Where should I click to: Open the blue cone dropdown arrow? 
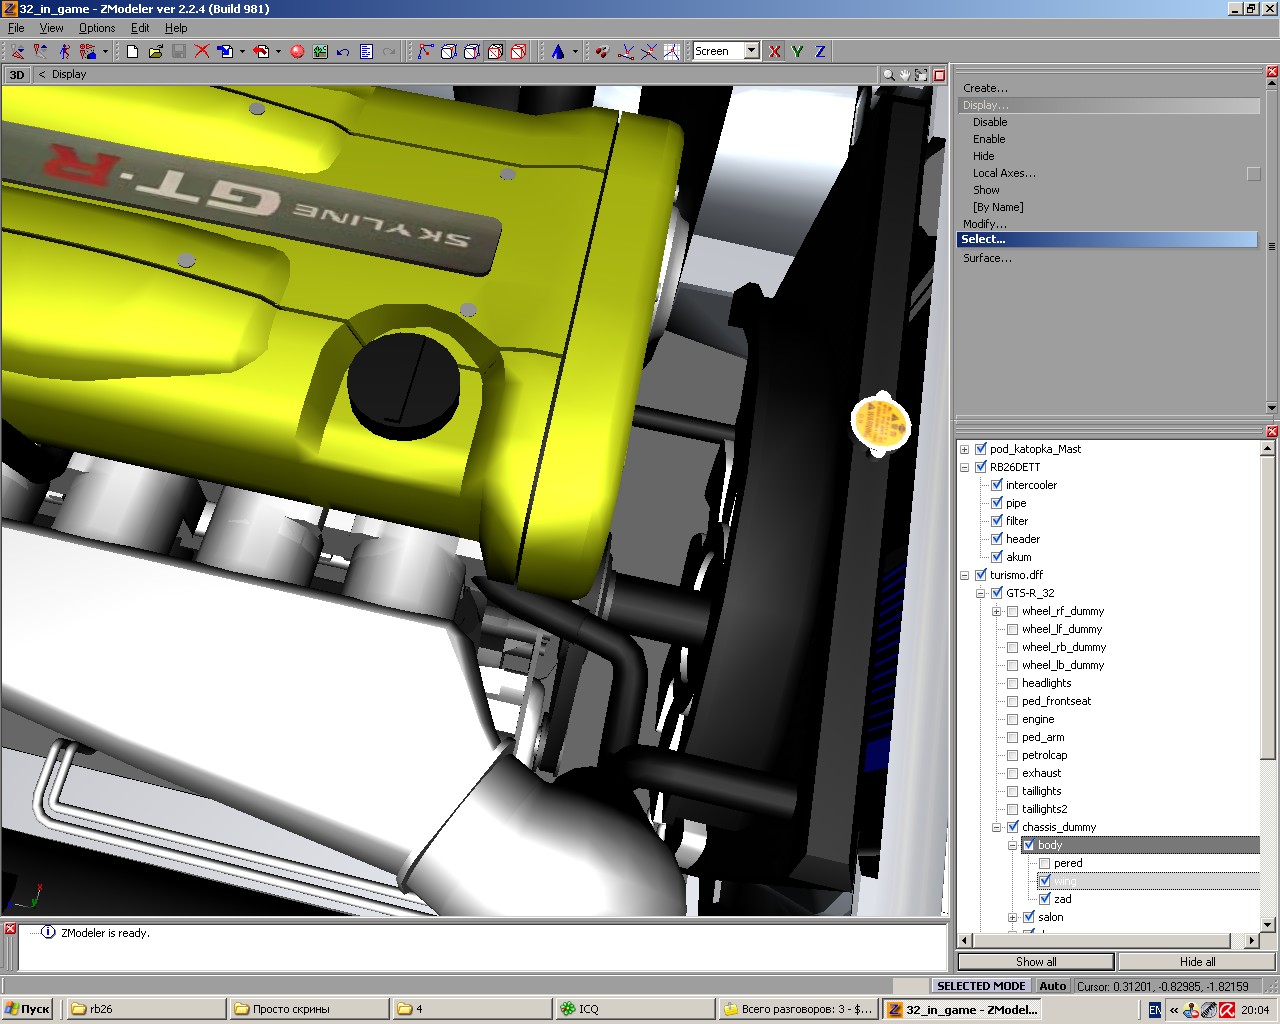point(575,51)
